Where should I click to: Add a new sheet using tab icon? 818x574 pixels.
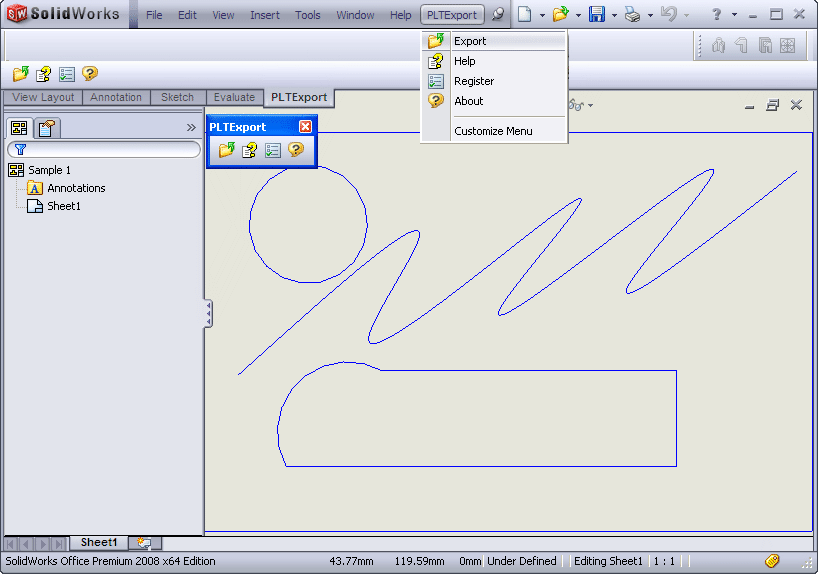pos(144,543)
